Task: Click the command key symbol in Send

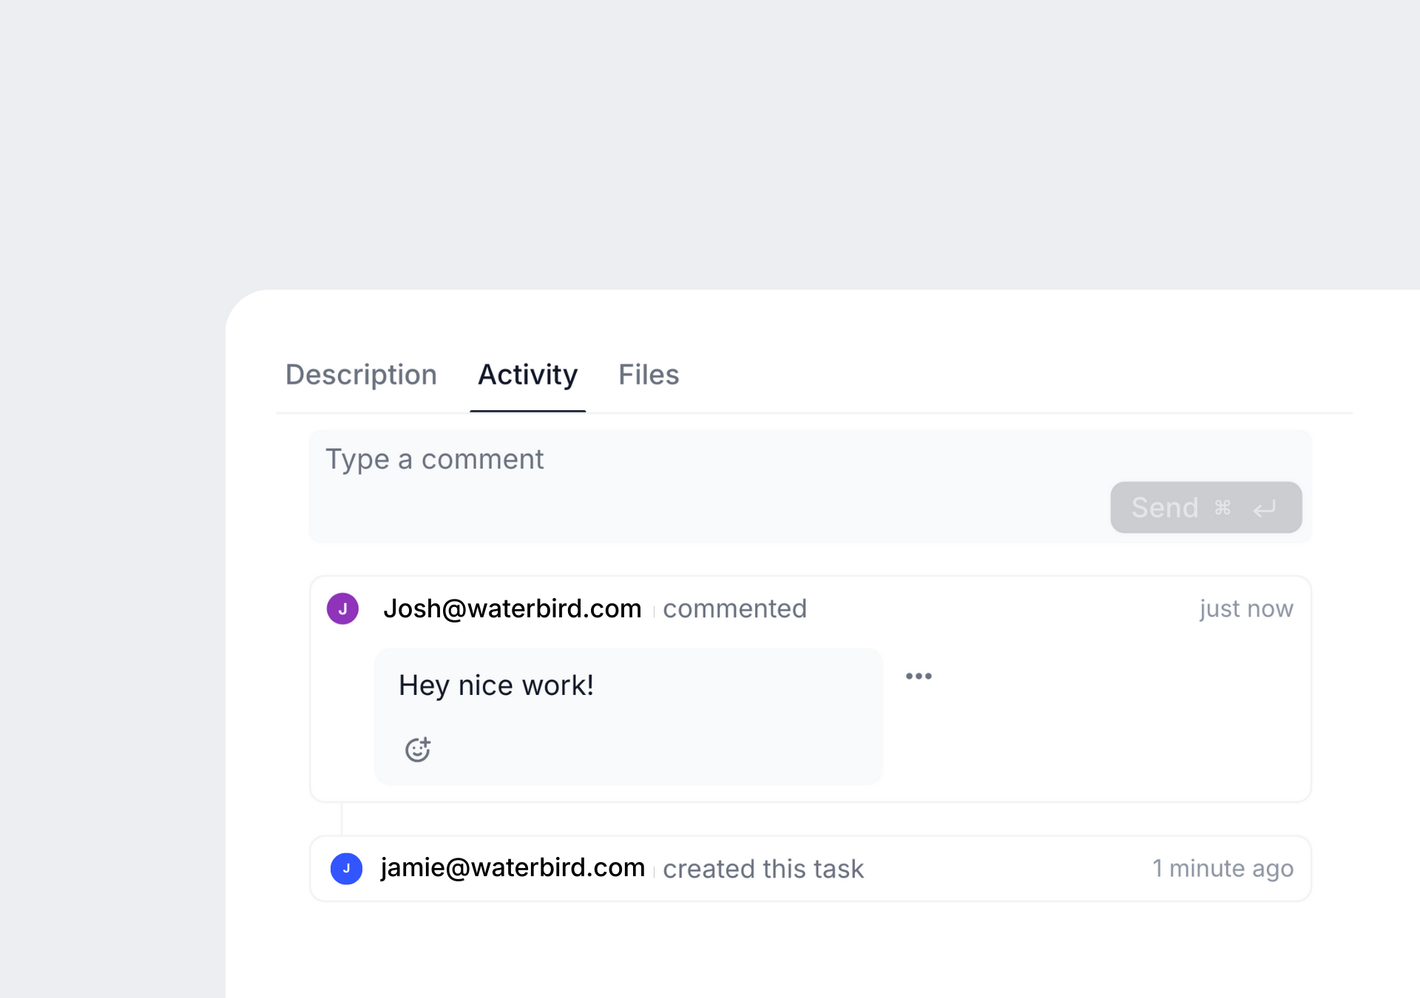Action: pyautogui.click(x=1222, y=508)
